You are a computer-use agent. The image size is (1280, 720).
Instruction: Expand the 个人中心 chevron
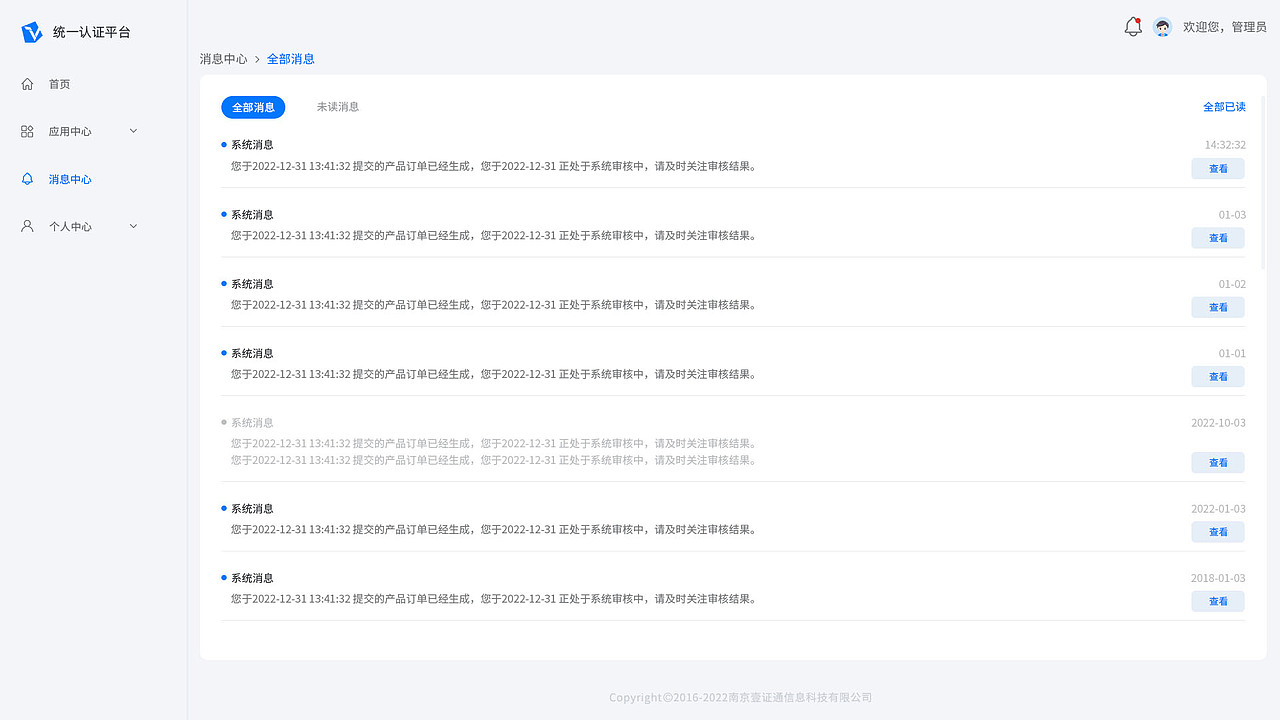click(133, 226)
